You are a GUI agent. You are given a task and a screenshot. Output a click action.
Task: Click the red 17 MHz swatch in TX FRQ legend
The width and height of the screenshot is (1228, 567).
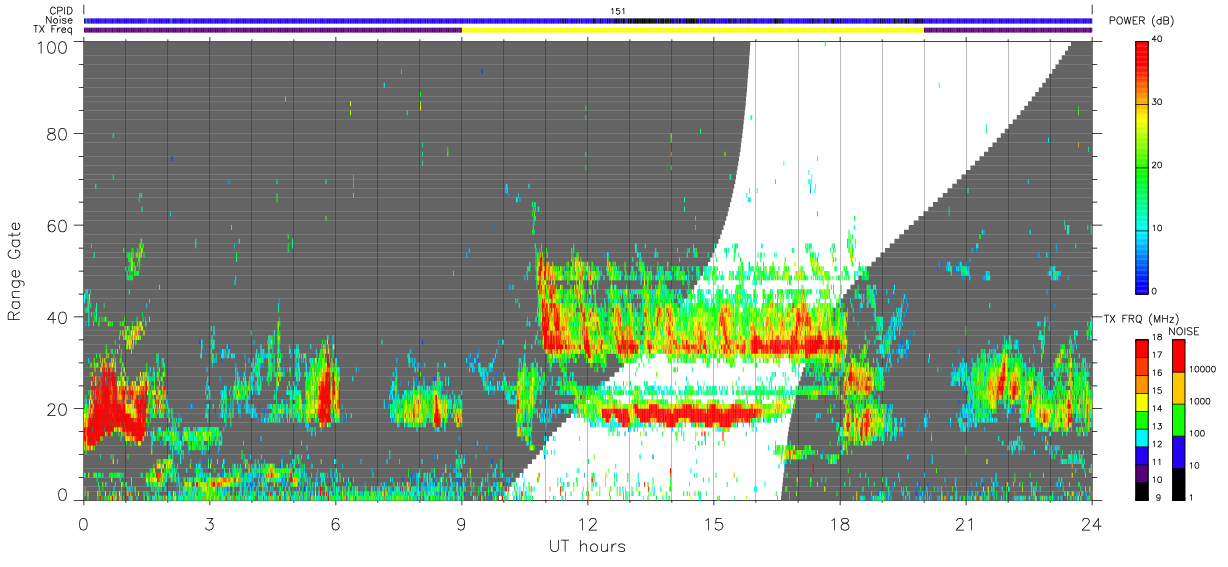1142,348
